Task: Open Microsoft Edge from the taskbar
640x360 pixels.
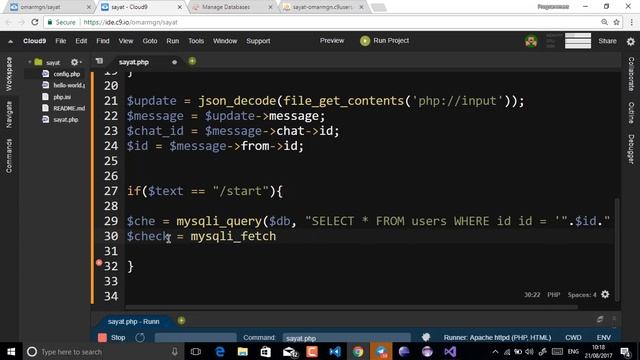Action: pos(220,351)
